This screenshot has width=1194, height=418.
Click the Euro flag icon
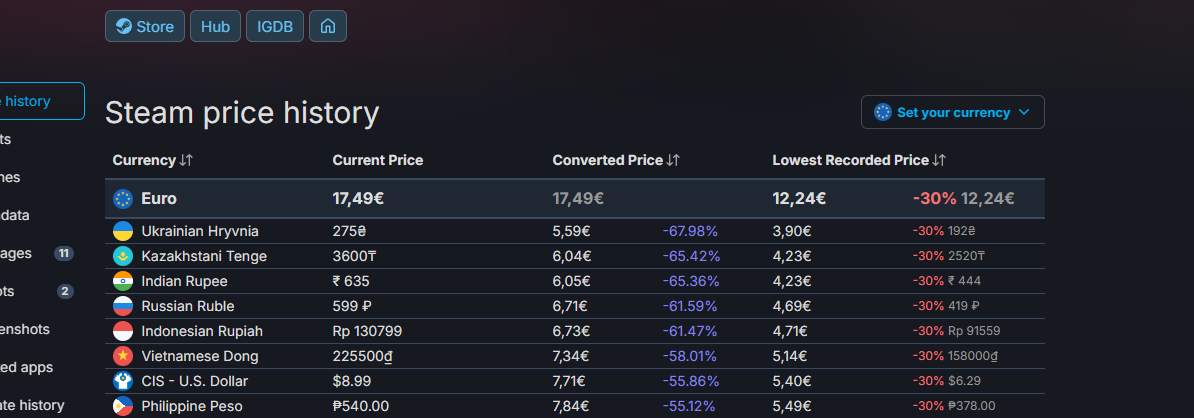(x=123, y=198)
